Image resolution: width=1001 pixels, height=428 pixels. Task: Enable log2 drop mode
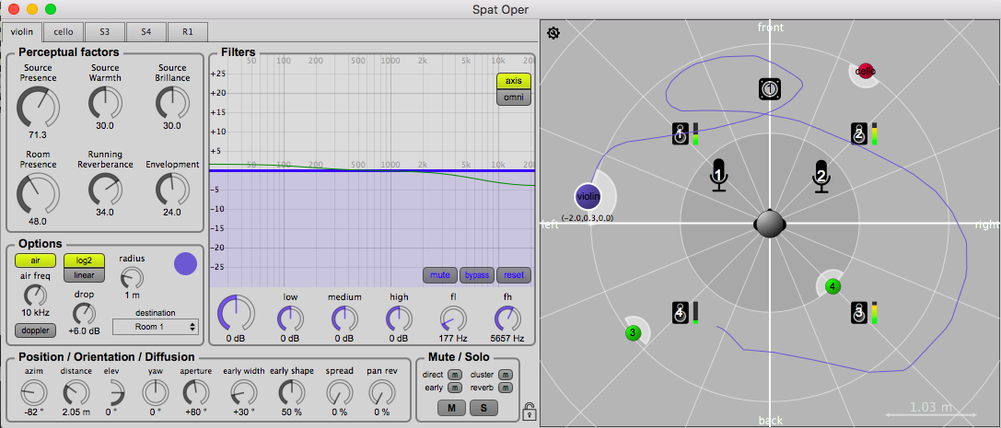point(84,260)
